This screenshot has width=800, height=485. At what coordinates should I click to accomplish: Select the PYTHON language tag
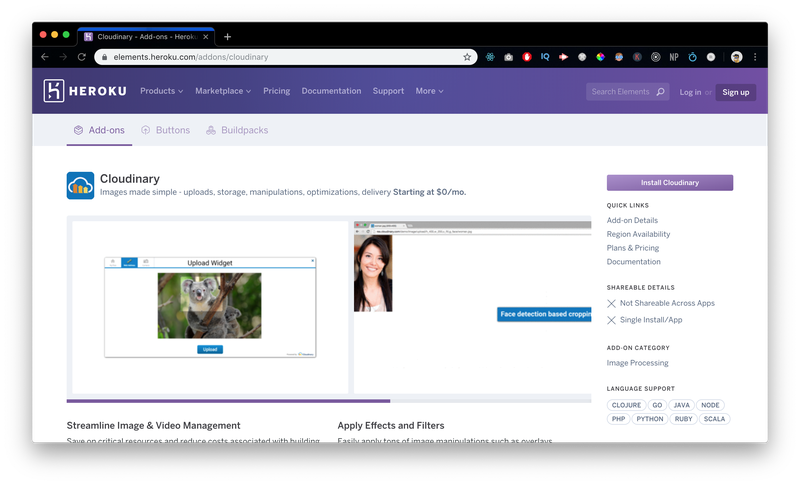tap(649, 419)
